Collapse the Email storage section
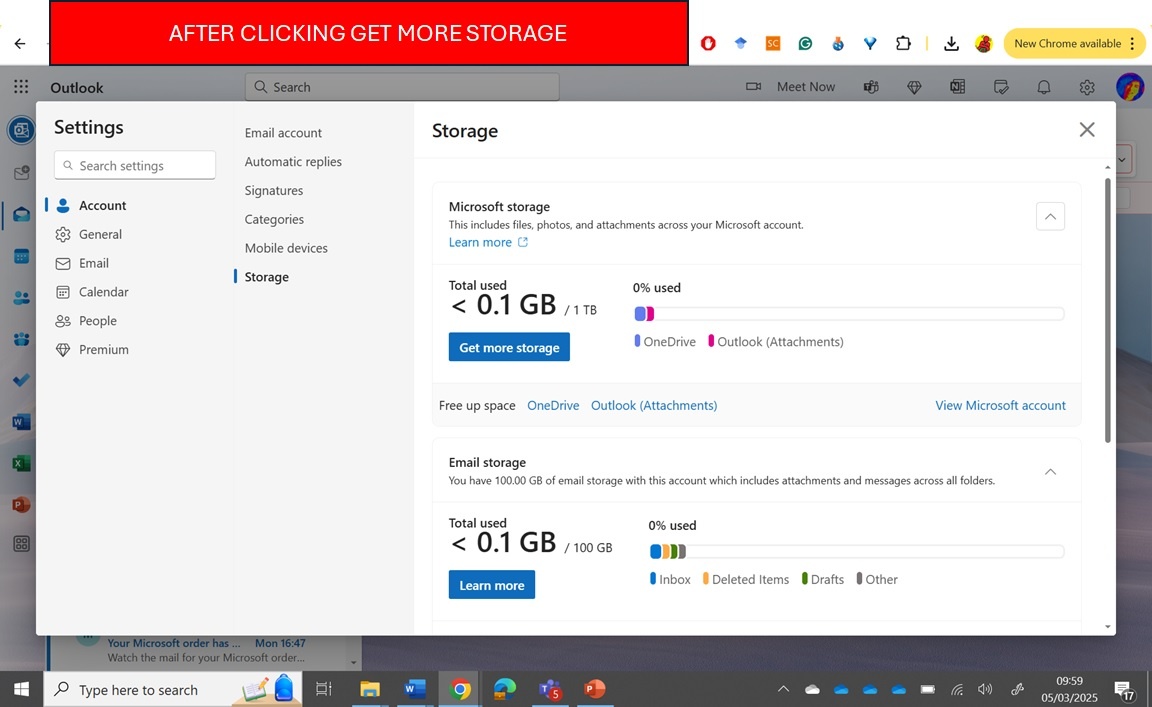1152x707 pixels. [x=1050, y=472]
